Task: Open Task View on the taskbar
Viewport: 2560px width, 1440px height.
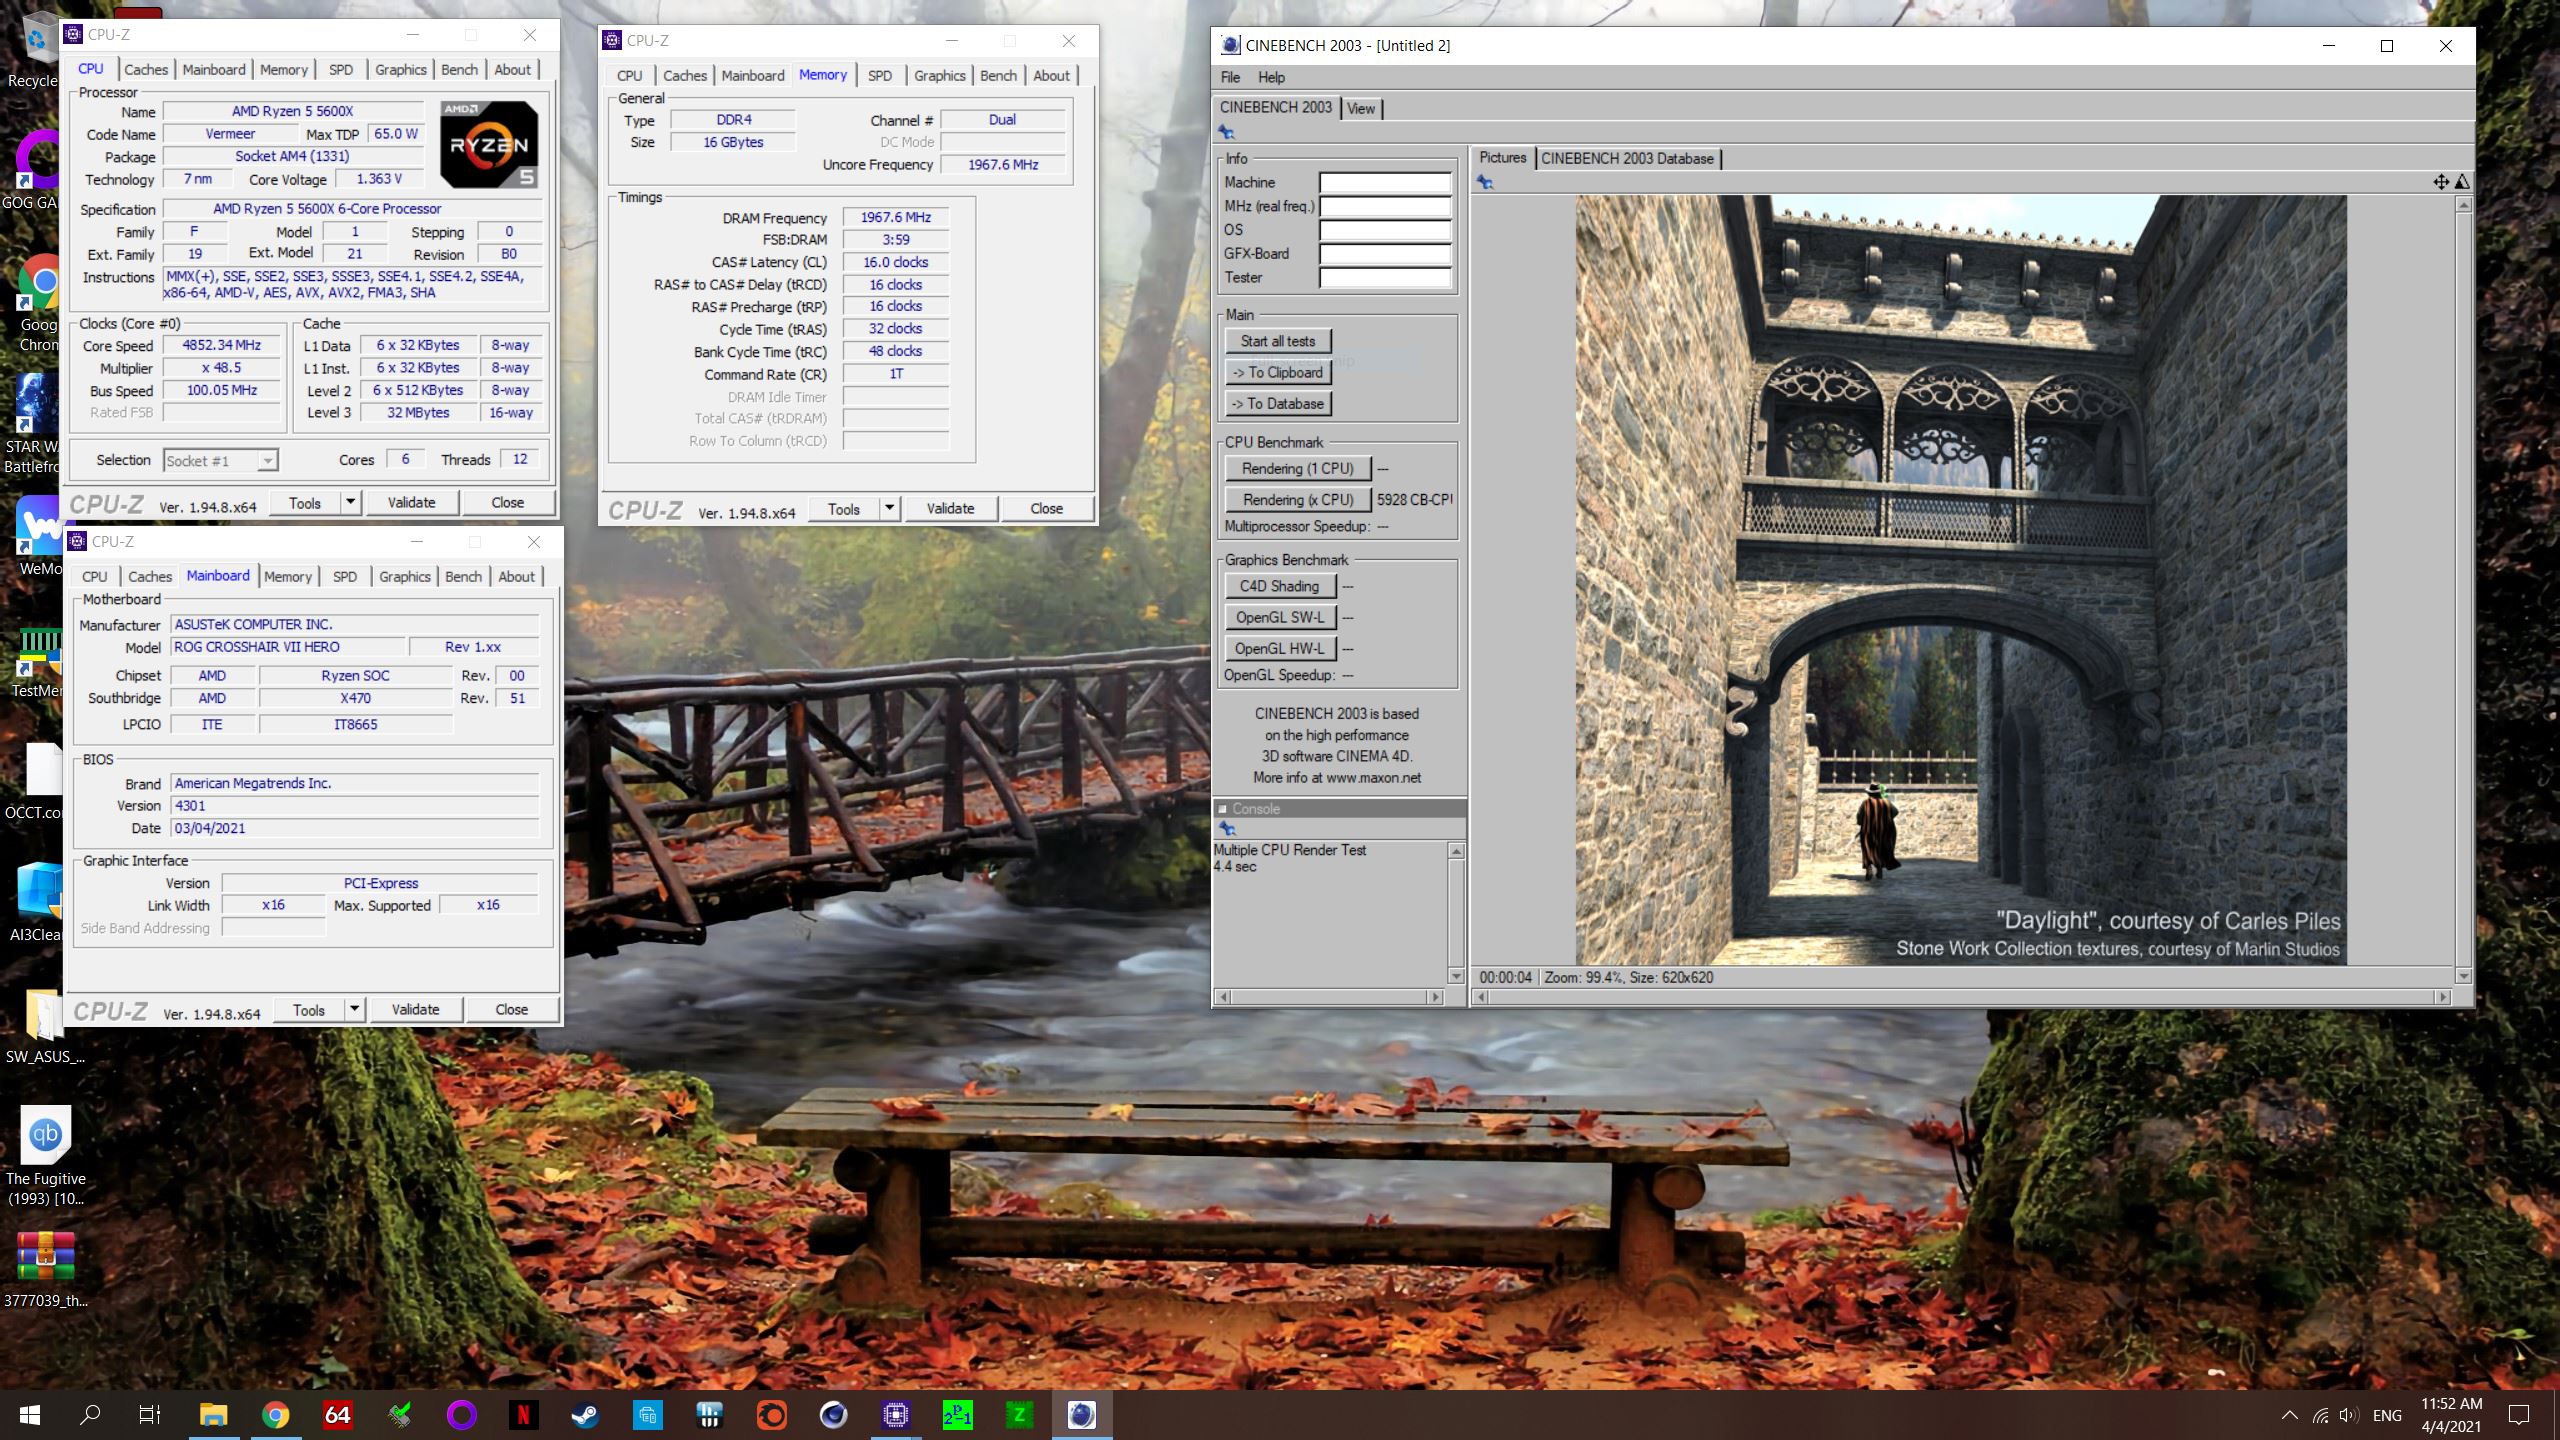Action: click(150, 1415)
